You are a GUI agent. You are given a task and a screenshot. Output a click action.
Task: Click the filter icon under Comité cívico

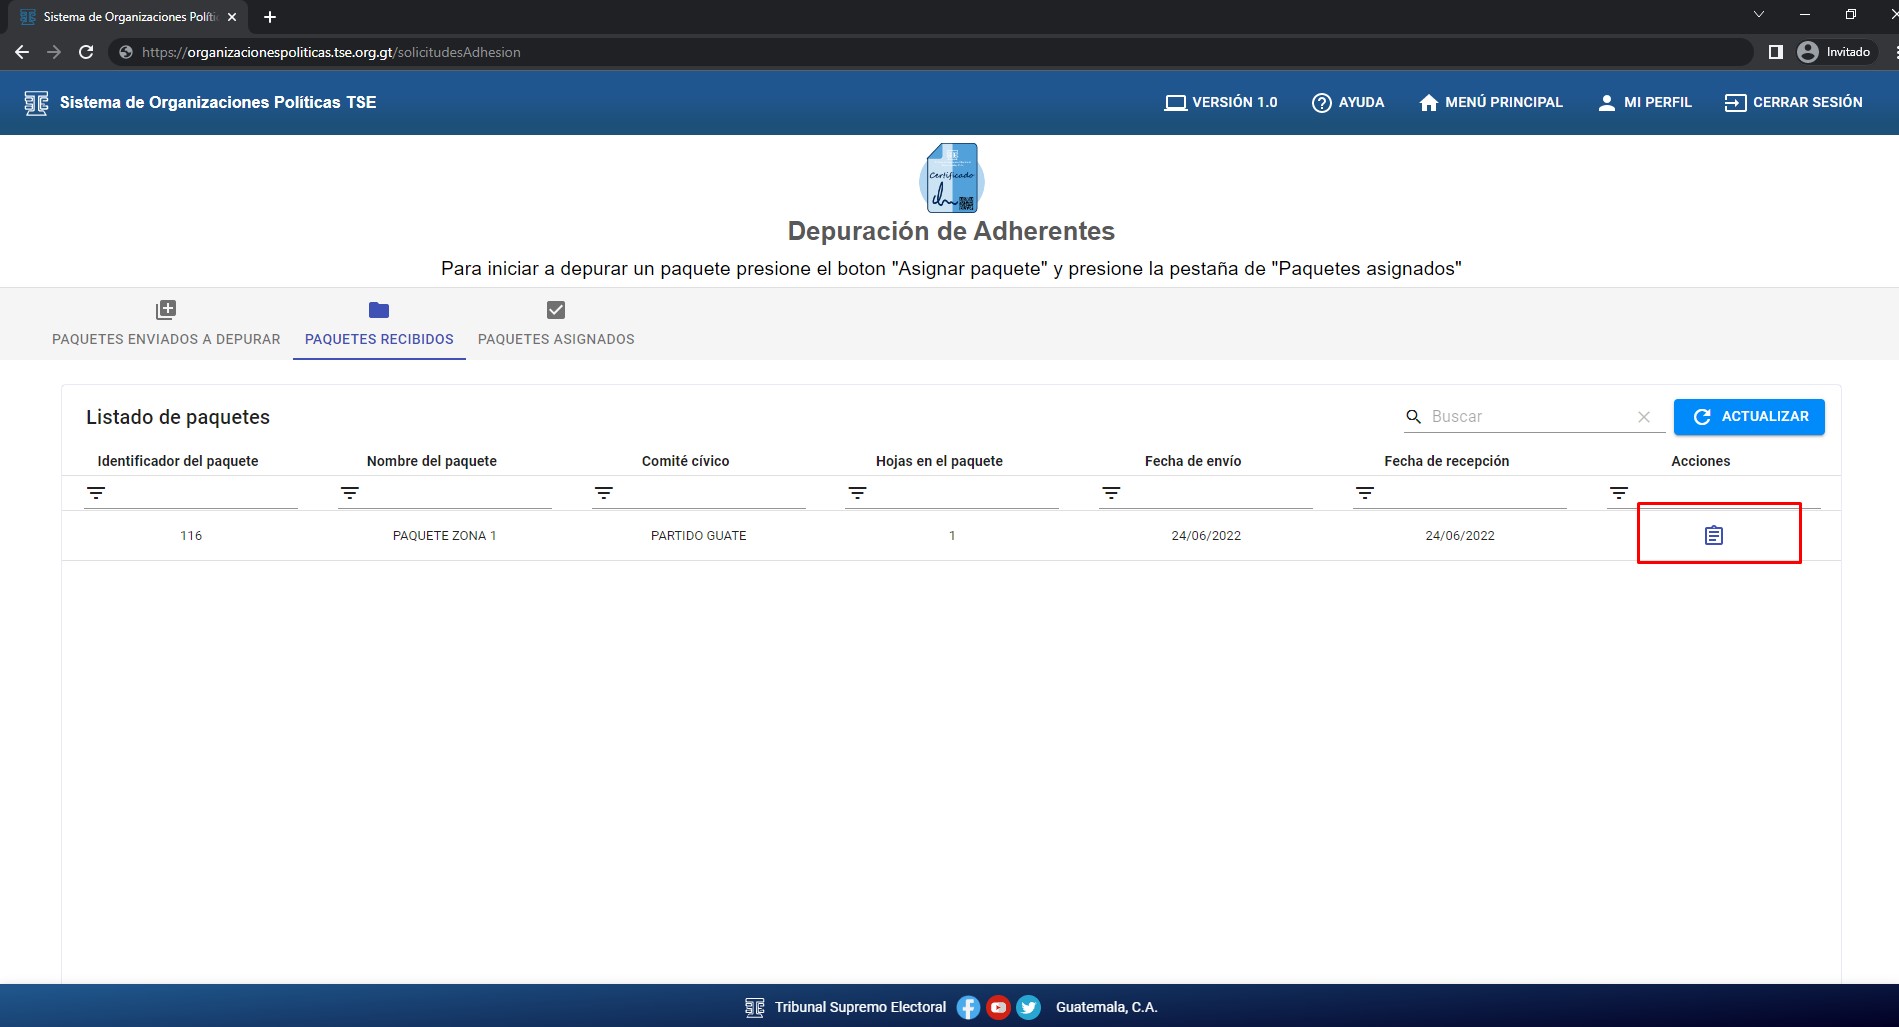pyautogui.click(x=604, y=493)
